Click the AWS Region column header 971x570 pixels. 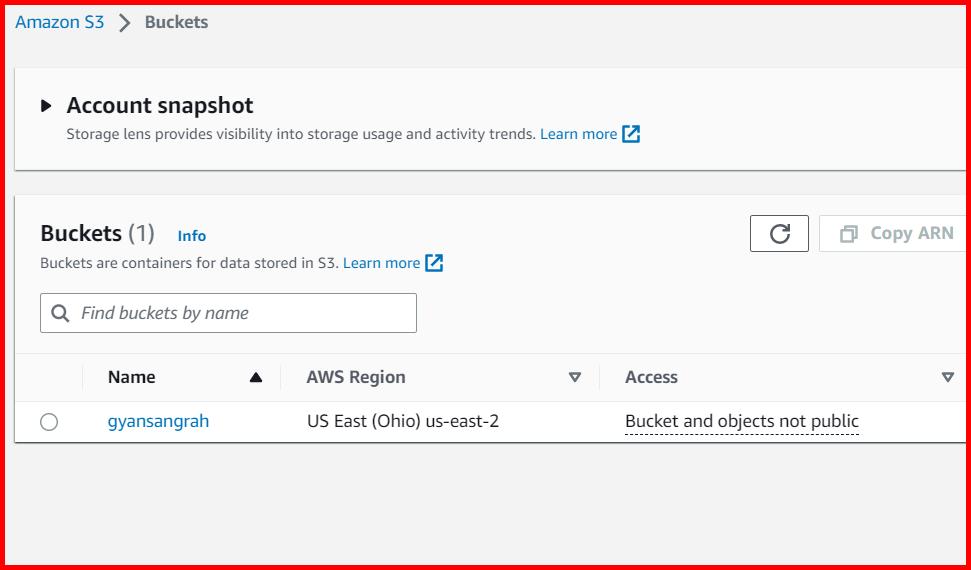(x=356, y=377)
